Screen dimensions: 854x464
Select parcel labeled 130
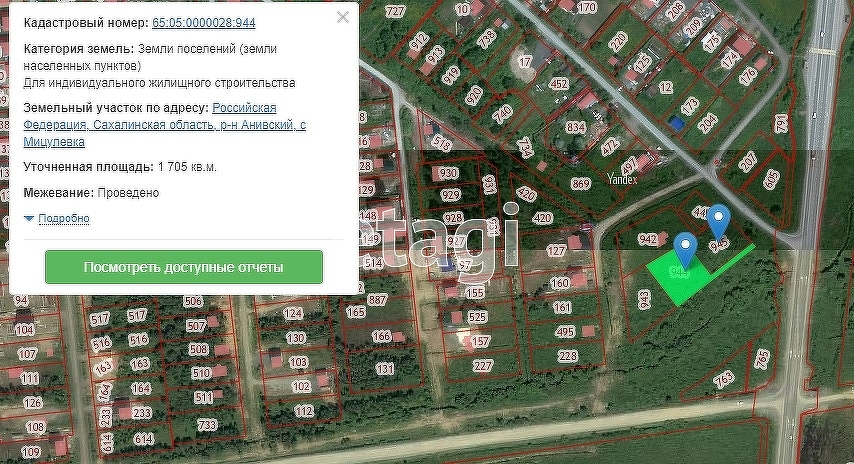pyautogui.click(x=296, y=338)
